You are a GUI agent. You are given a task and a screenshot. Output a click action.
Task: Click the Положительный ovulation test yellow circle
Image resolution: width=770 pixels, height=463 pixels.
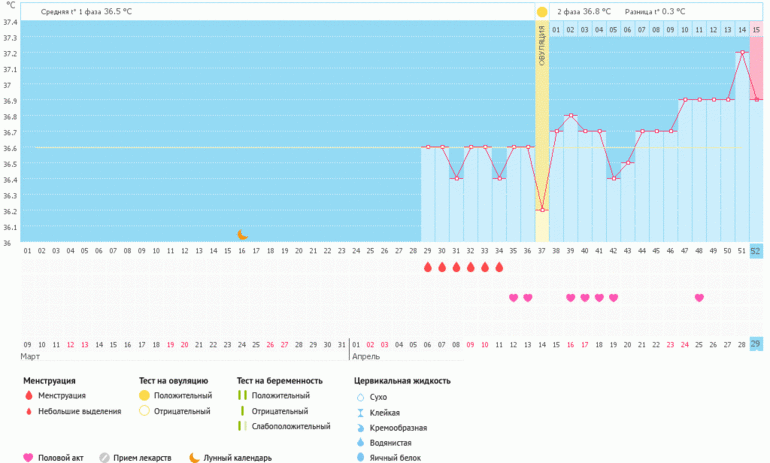pyautogui.click(x=144, y=396)
